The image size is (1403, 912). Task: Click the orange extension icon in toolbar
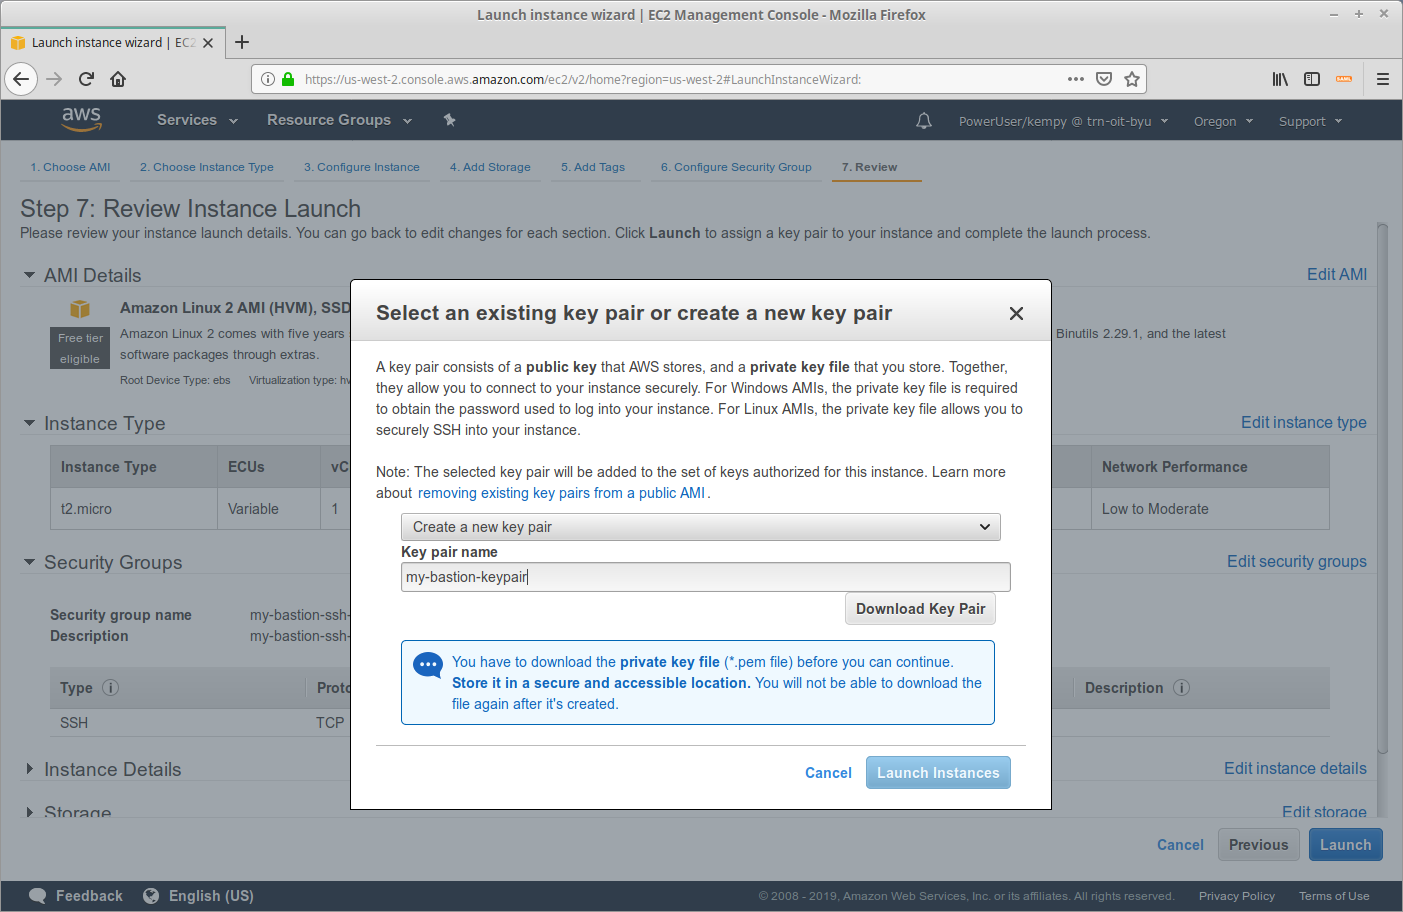tap(1344, 79)
